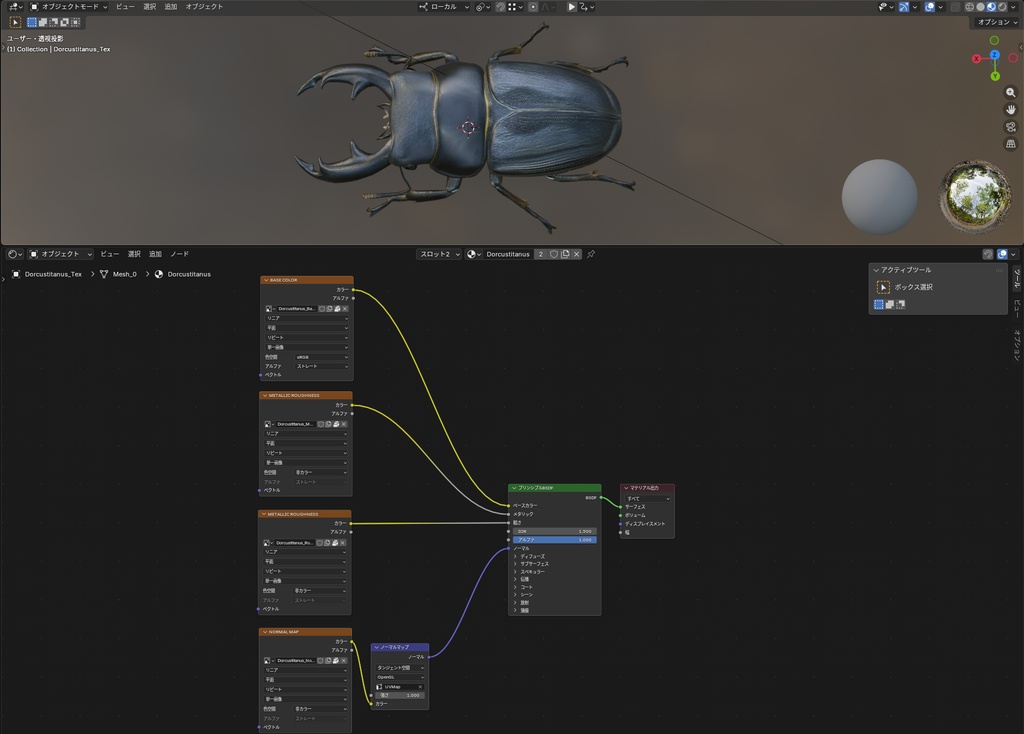This screenshot has height=734, width=1024.
Task: Open the スロット2 material slot dropdown
Action: click(x=440, y=254)
